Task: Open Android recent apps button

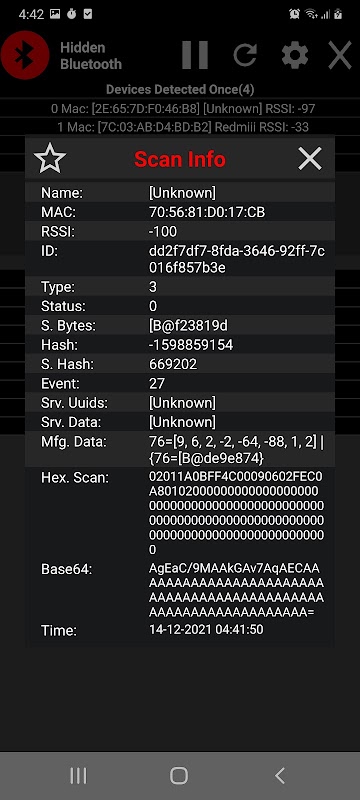Action: click(x=78, y=776)
